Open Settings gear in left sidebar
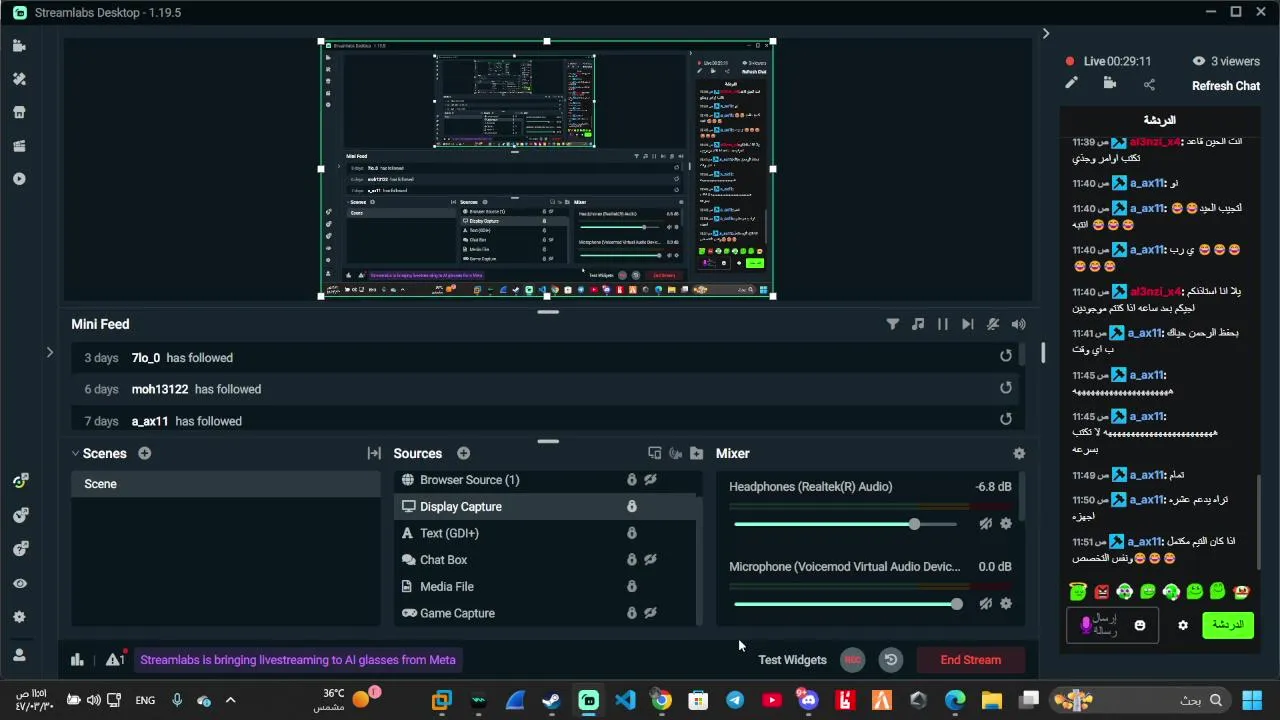 pyautogui.click(x=20, y=617)
